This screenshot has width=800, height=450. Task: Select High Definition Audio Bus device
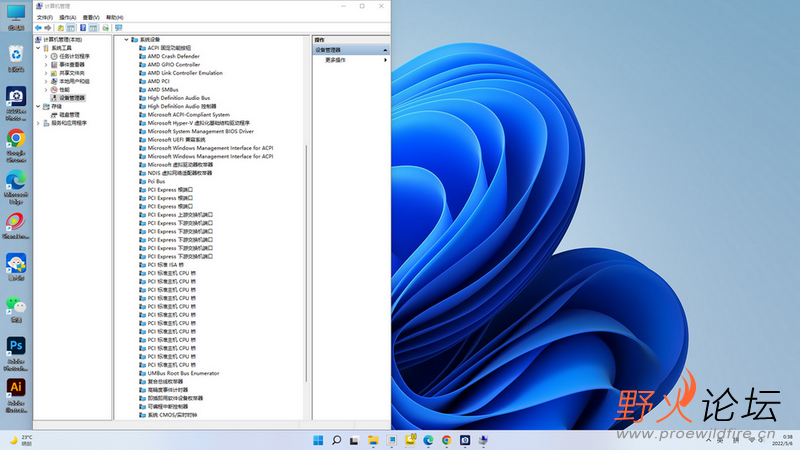179,98
